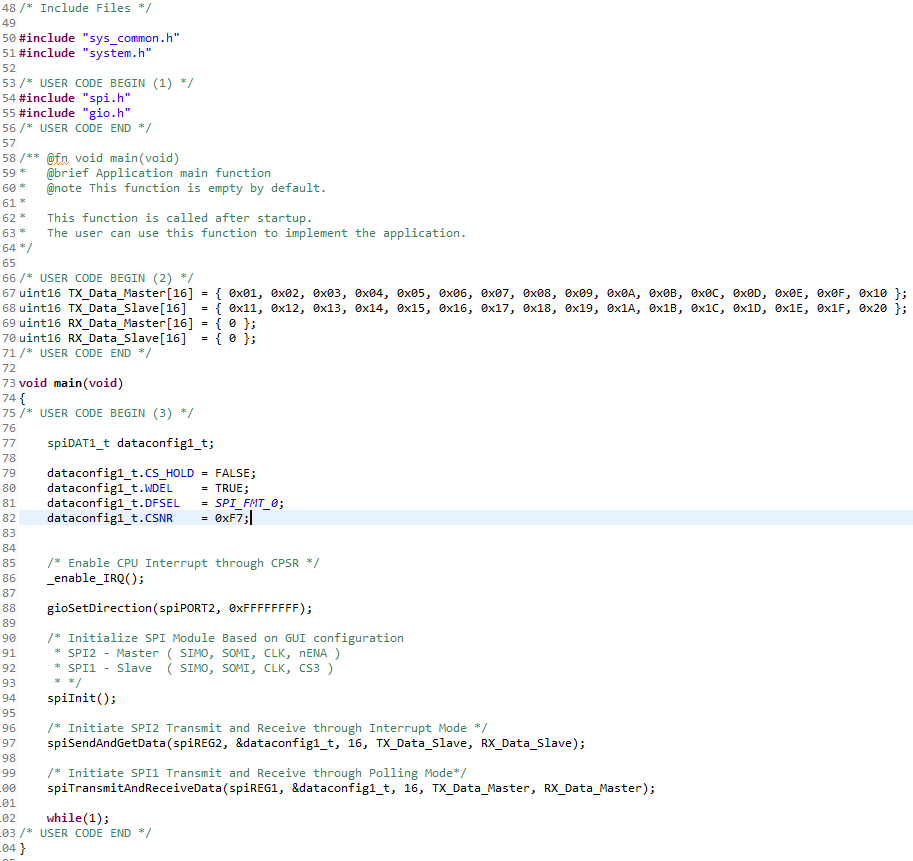
Task: Click the "system.h" include string
Action: click(117, 53)
